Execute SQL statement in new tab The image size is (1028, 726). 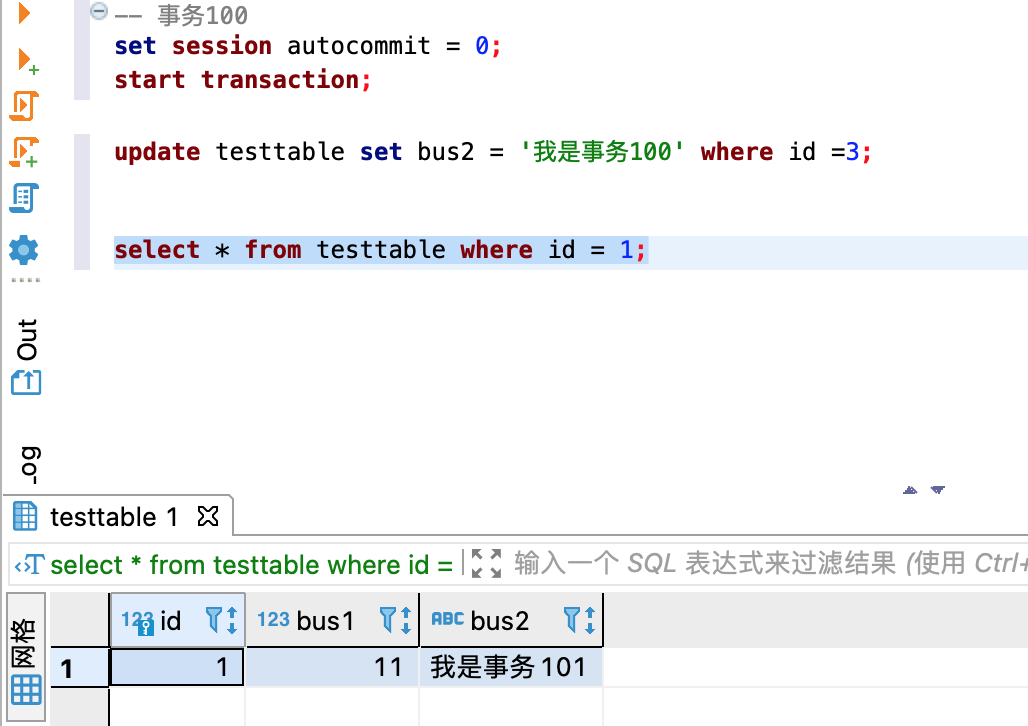pyautogui.click(x=27, y=61)
